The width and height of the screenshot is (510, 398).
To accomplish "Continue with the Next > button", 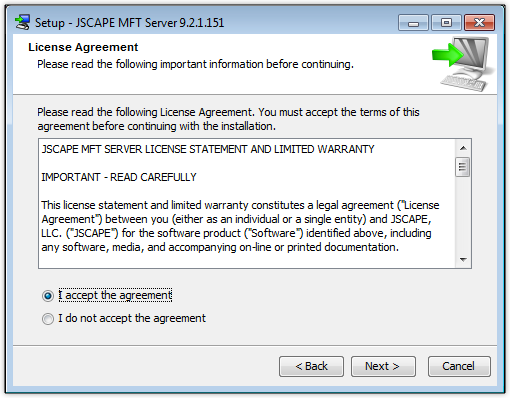I will click(383, 366).
